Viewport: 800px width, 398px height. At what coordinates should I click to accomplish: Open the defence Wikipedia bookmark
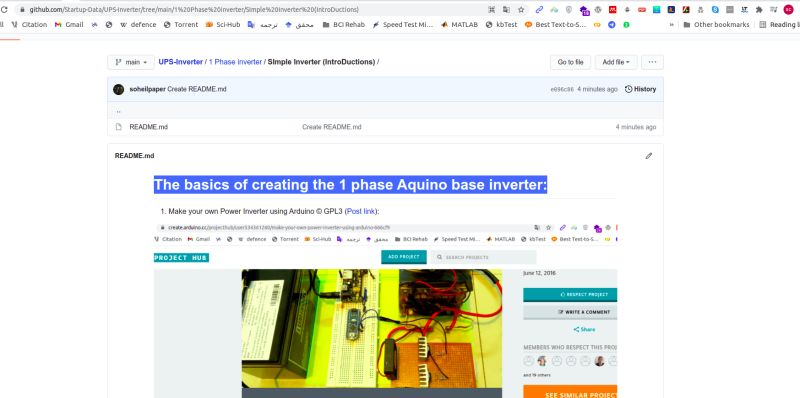point(138,24)
